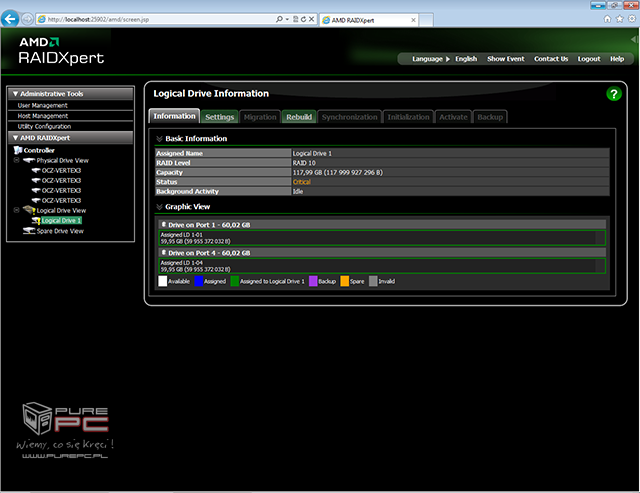Switch to the Migration tab
Image resolution: width=640 pixels, height=493 pixels.
point(260,117)
